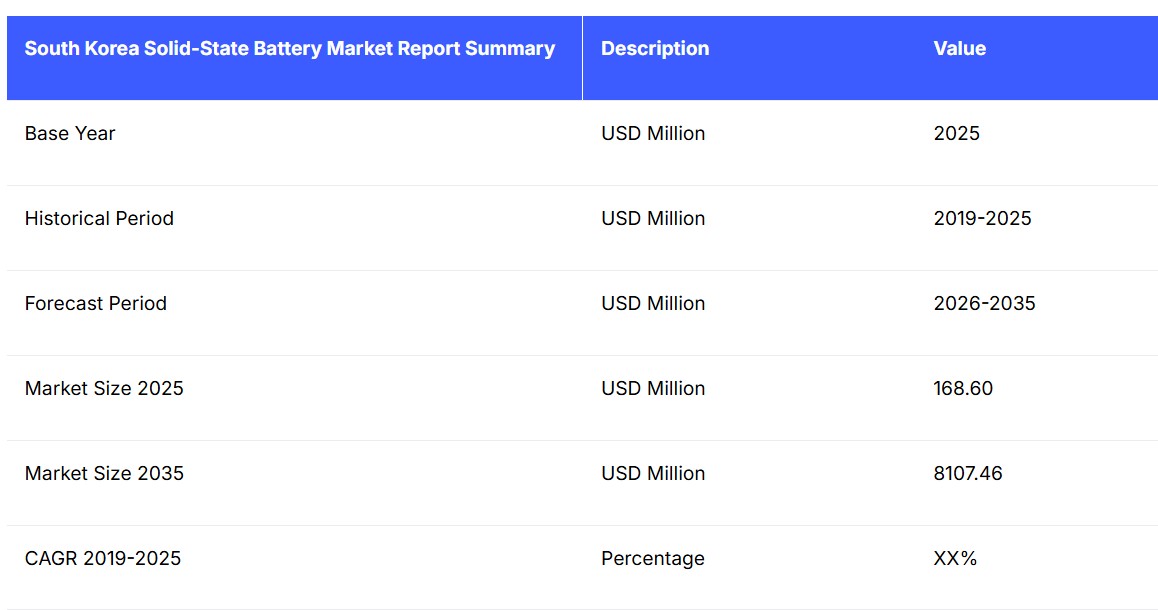Screen dimensions: 1158x610
Task: Click the Market Size 2035 label
Action: pyautogui.click(x=104, y=474)
